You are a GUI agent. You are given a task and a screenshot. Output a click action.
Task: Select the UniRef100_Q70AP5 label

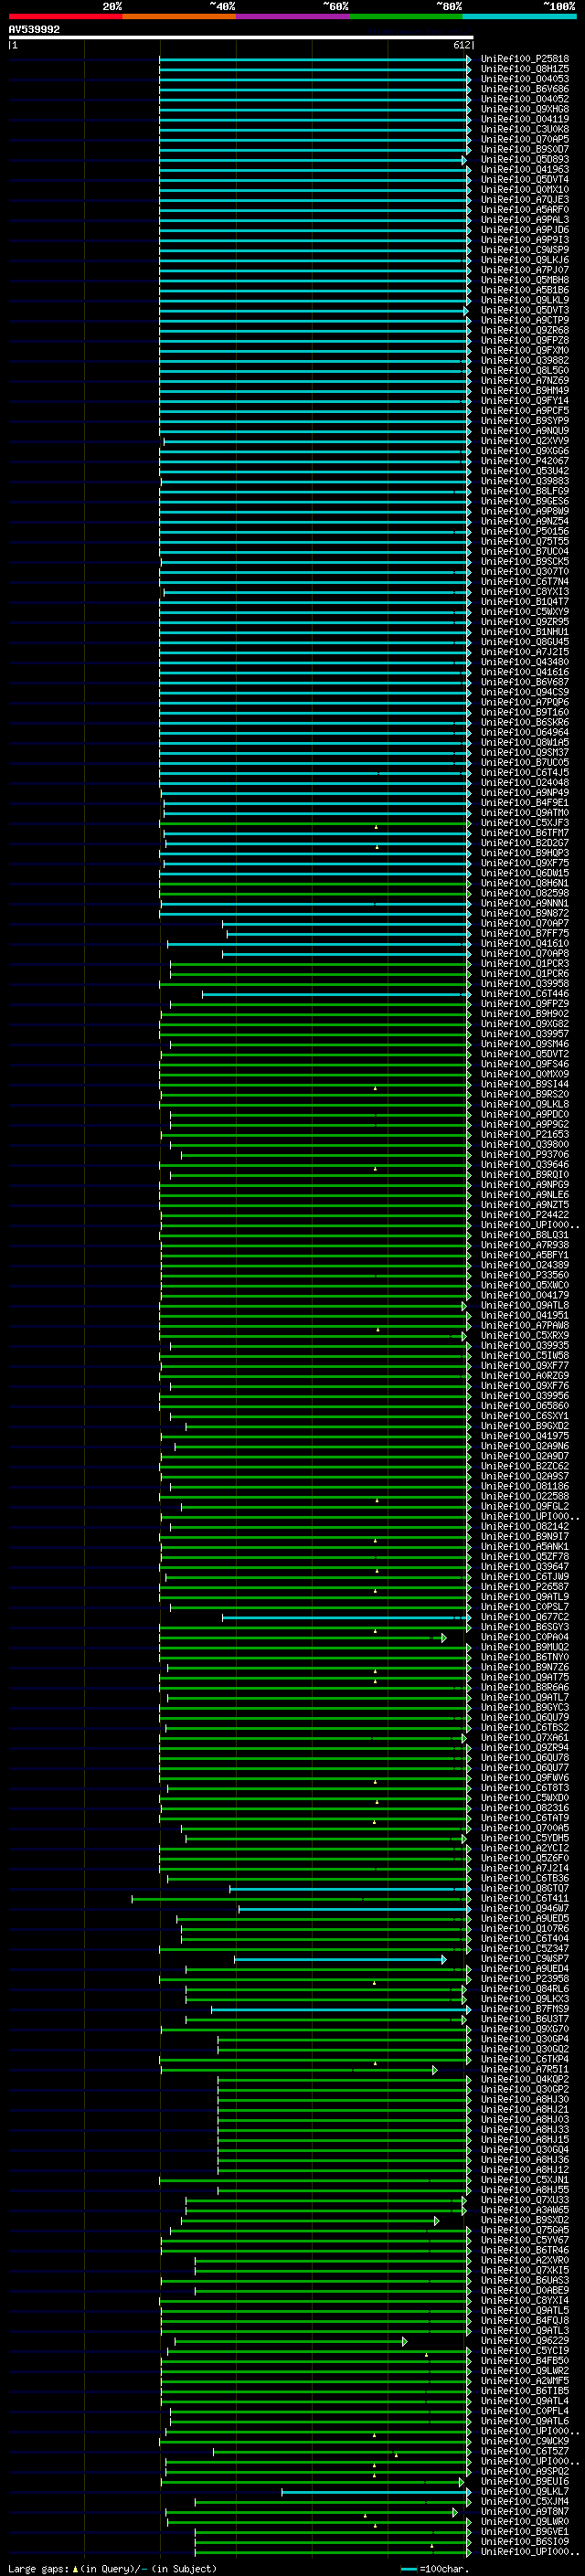coord(524,140)
